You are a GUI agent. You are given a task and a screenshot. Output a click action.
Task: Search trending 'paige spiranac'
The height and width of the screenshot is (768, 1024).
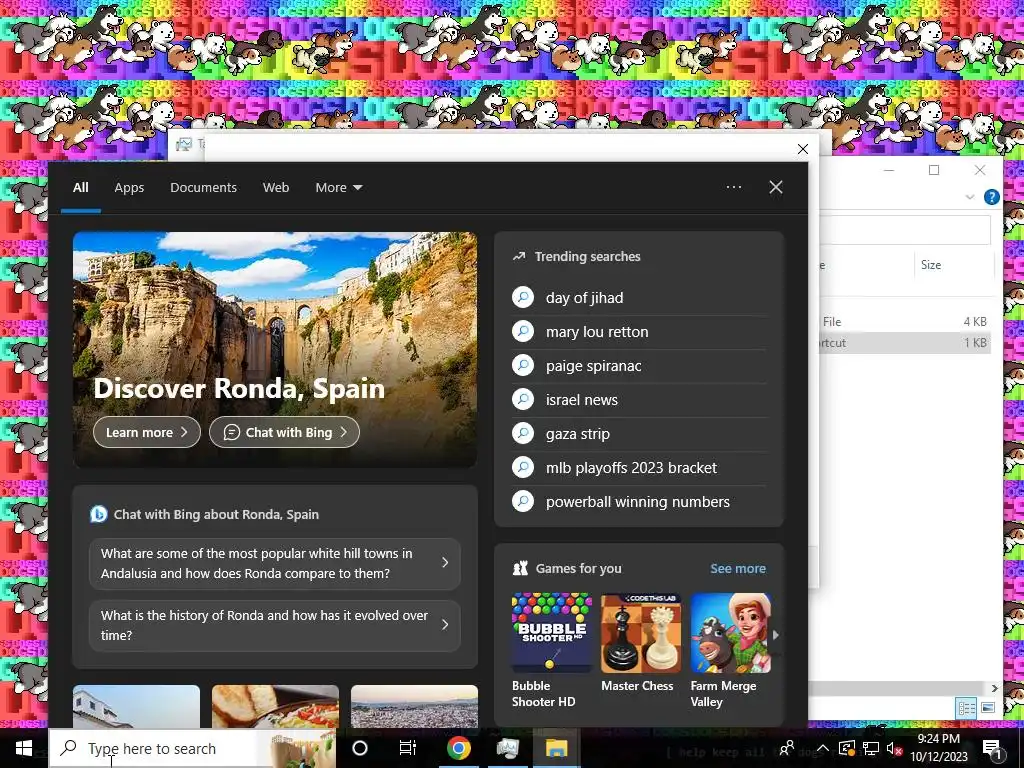pos(594,366)
